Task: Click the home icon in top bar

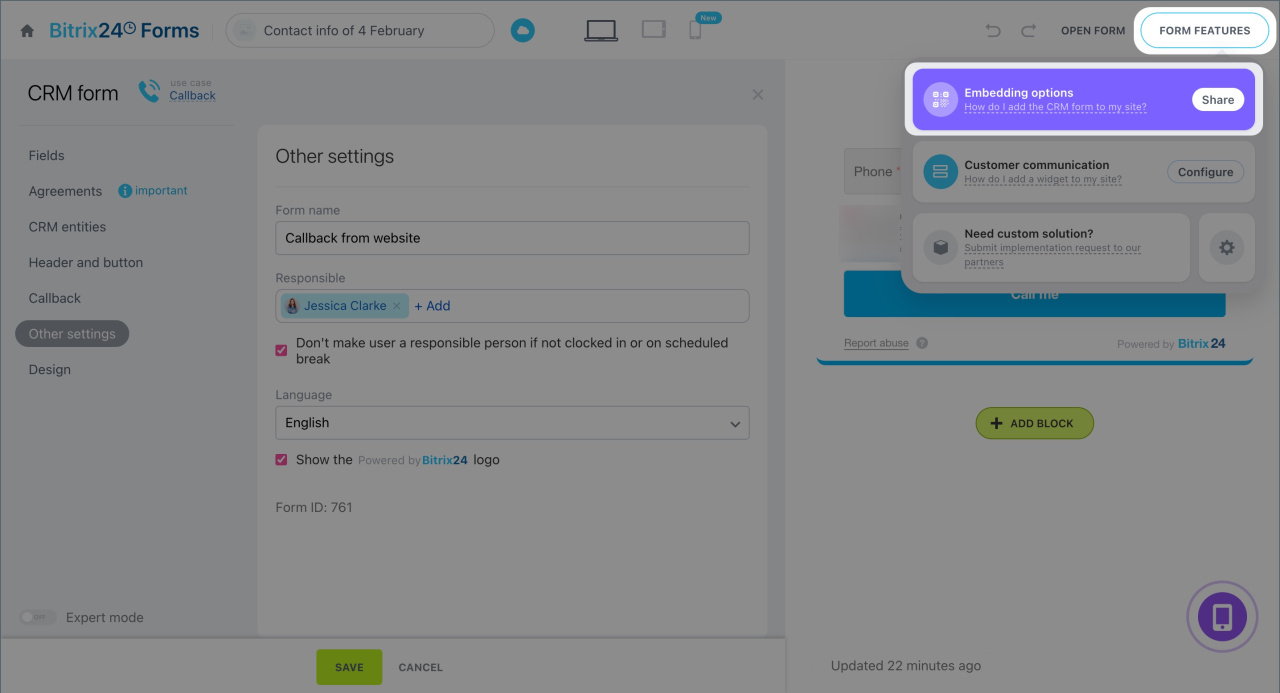Action: (x=27, y=31)
